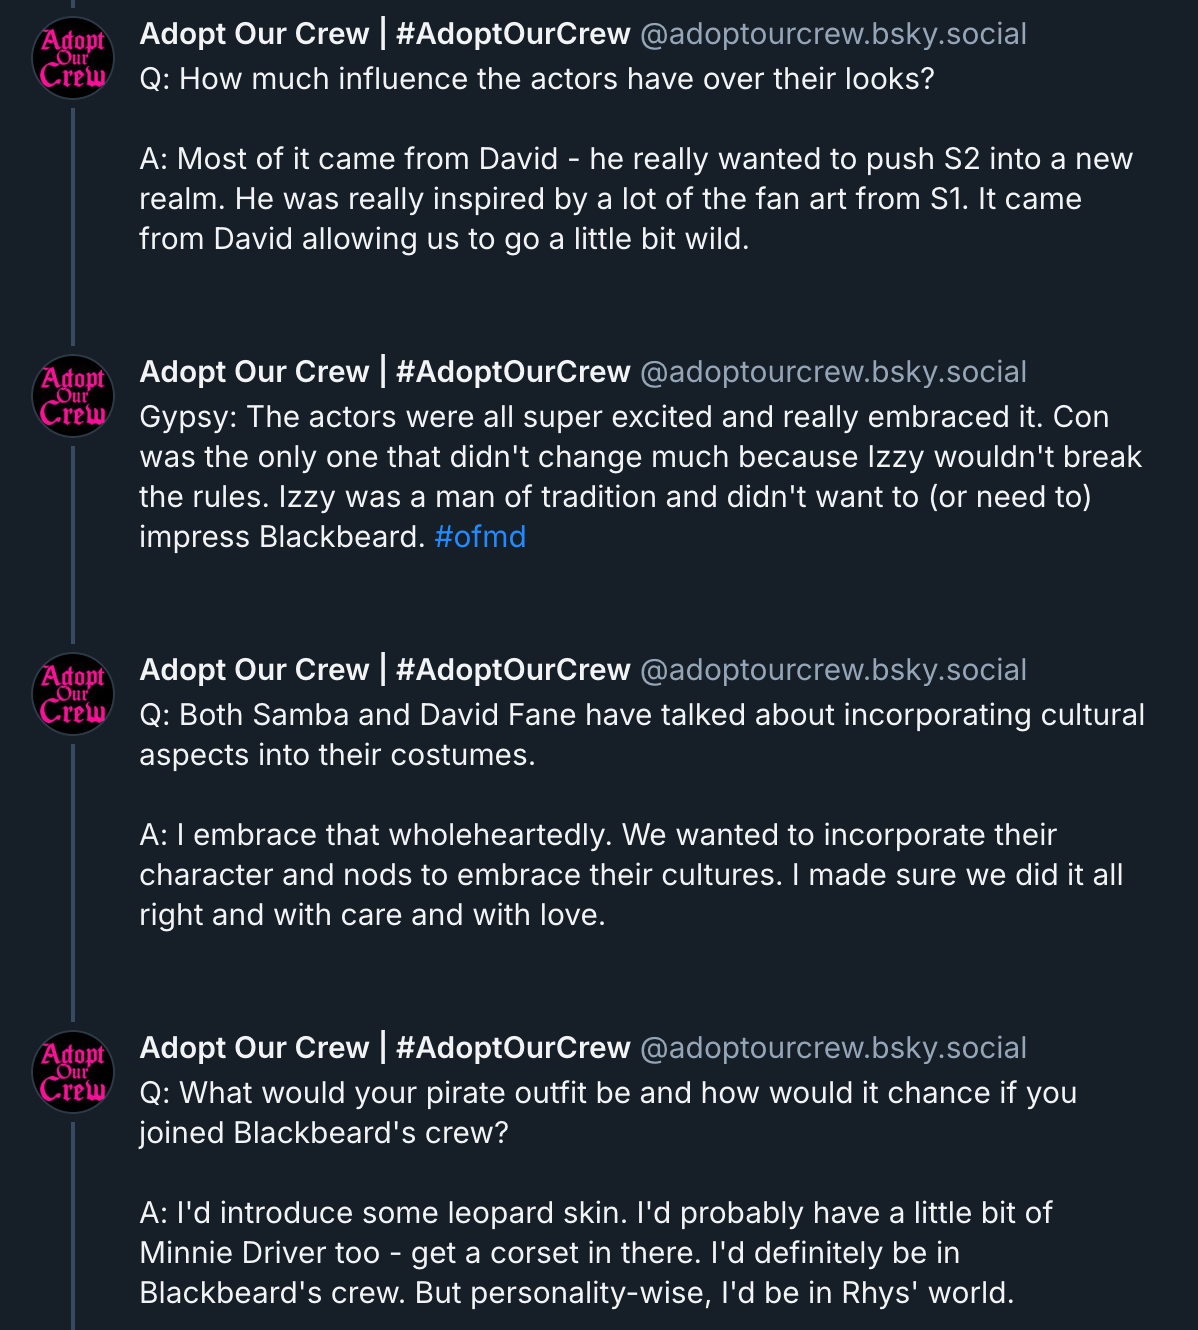This screenshot has width=1198, height=1330.
Task: Open the avatar beside the Gypsy post
Action: click(73, 396)
